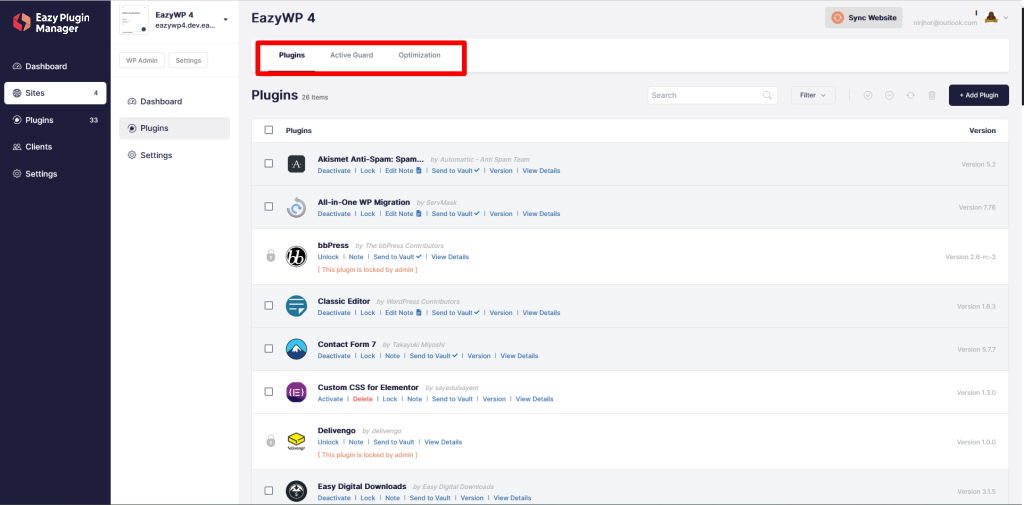Image resolution: width=1024 pixels, height=505 pixels.
Task: Open Plugins in the site panel
Action: coord(174,128)
